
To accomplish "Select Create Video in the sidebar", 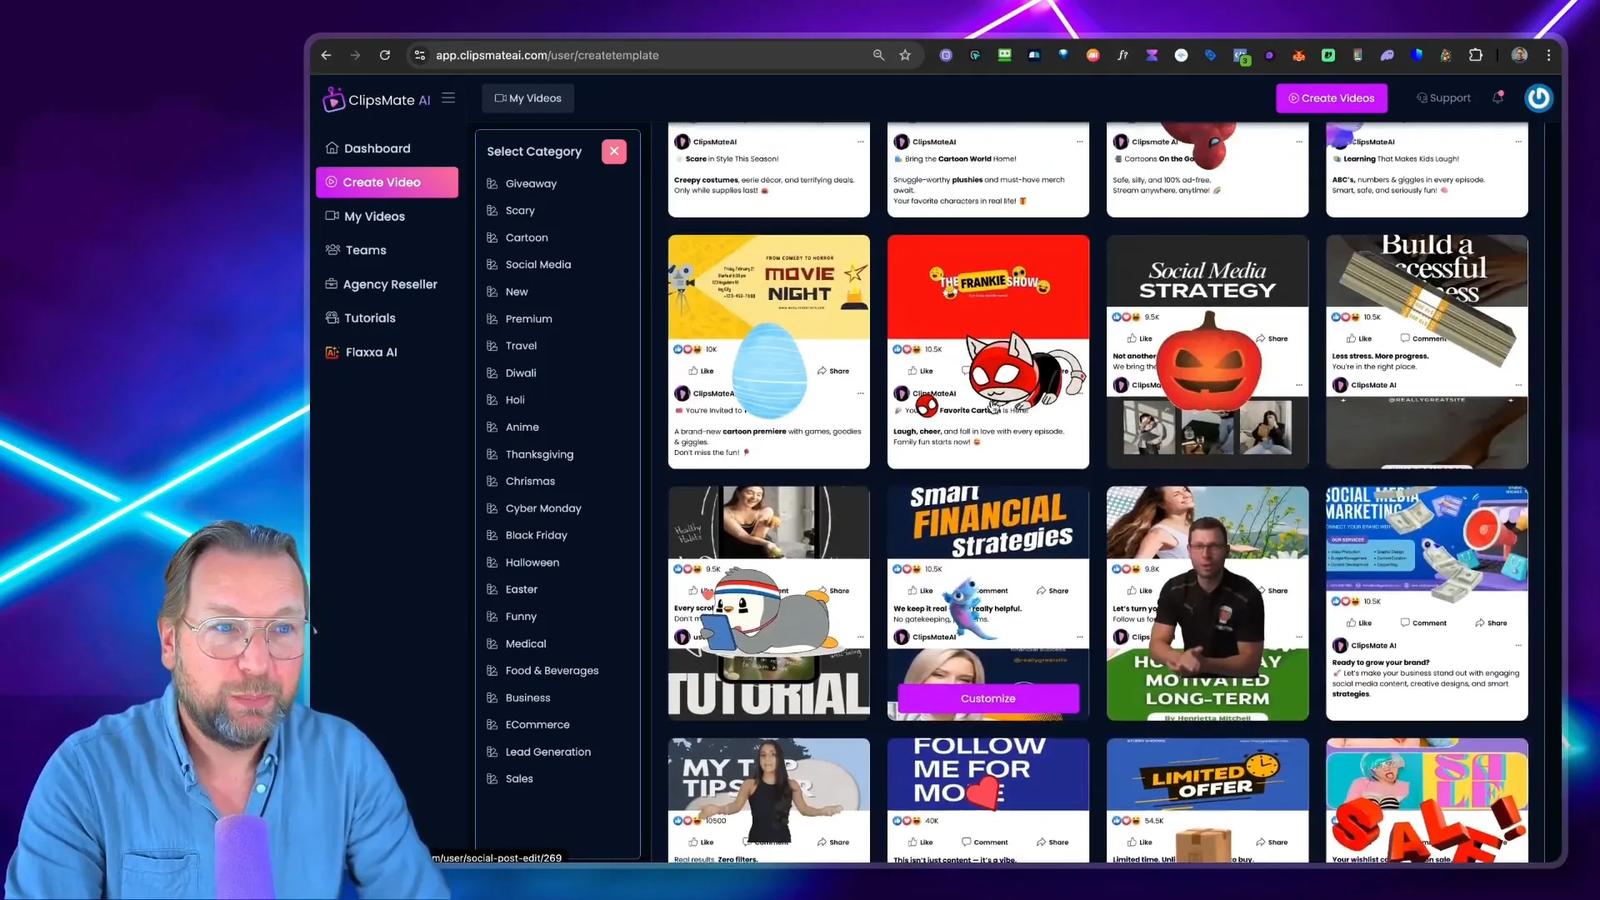I will coord(387,182).
